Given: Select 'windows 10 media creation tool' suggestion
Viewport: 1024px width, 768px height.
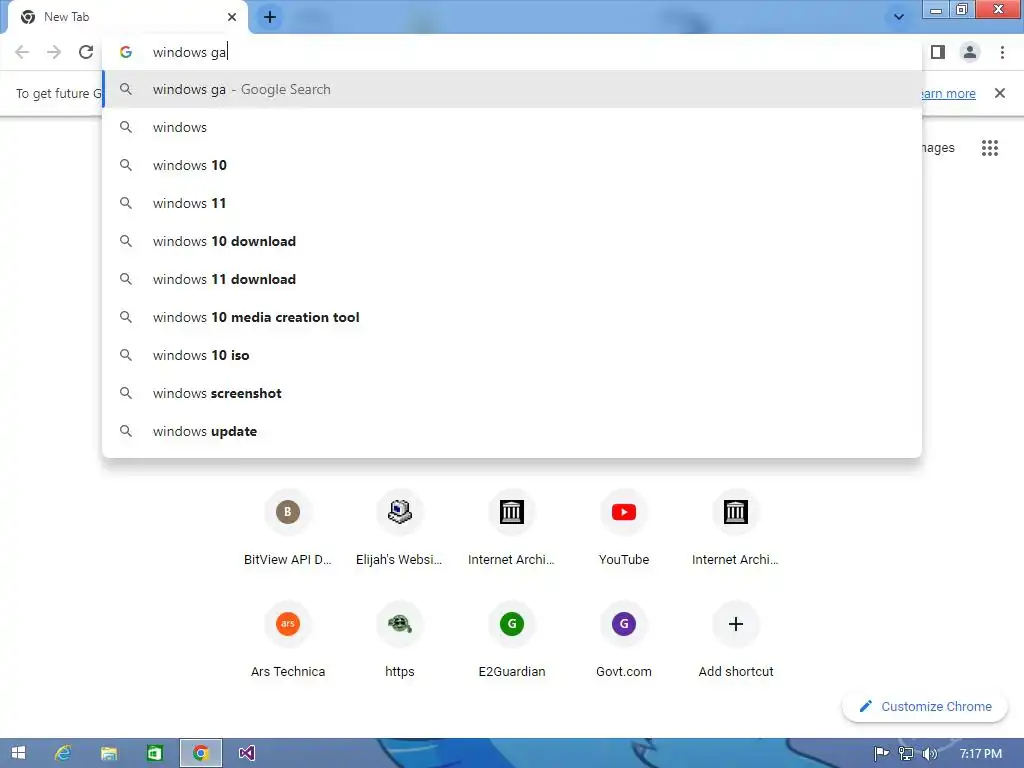Looking at the screenshot, I should 512,317.
